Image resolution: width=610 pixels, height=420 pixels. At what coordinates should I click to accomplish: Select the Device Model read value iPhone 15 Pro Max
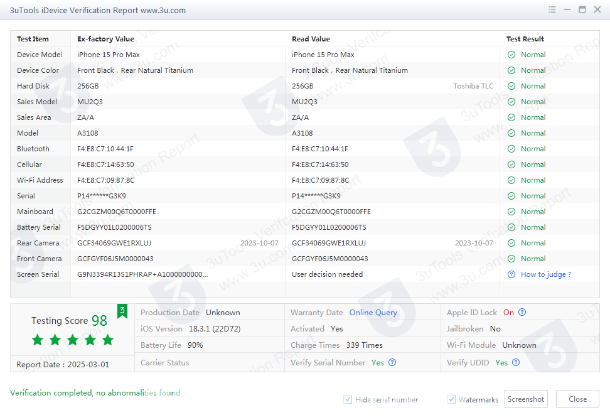(323, 55)
